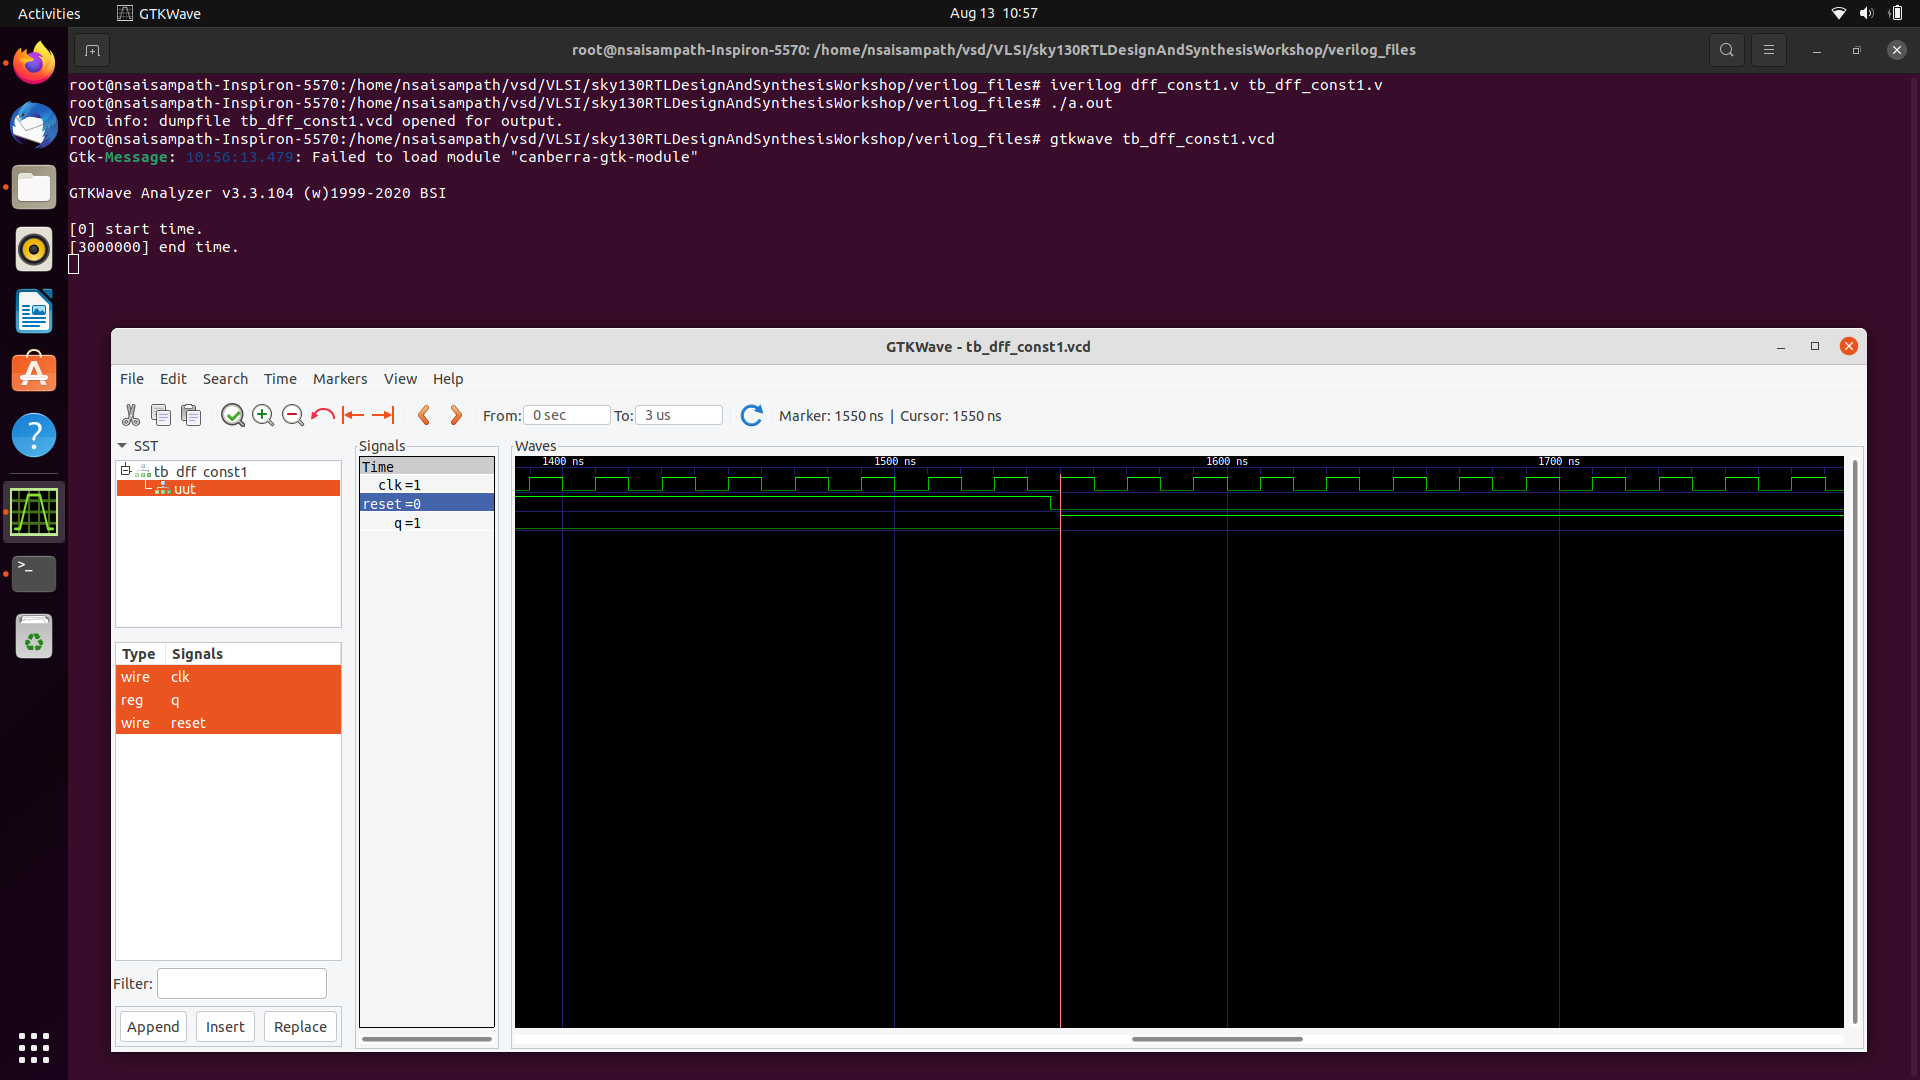Click the Zoom Fit magnifier icon
Image resolution: width=1920 pixels, height=1080 pixels.
pos(233,415)
